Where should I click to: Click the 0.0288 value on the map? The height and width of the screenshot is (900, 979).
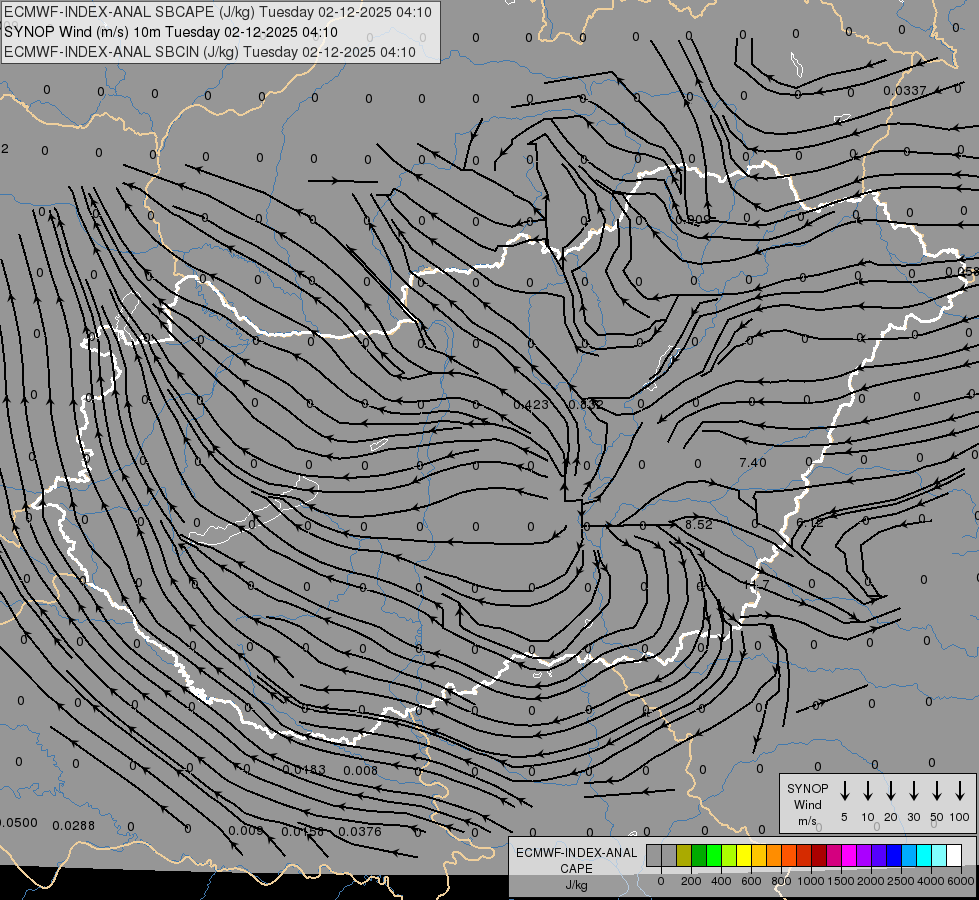[x=74, y=826]
